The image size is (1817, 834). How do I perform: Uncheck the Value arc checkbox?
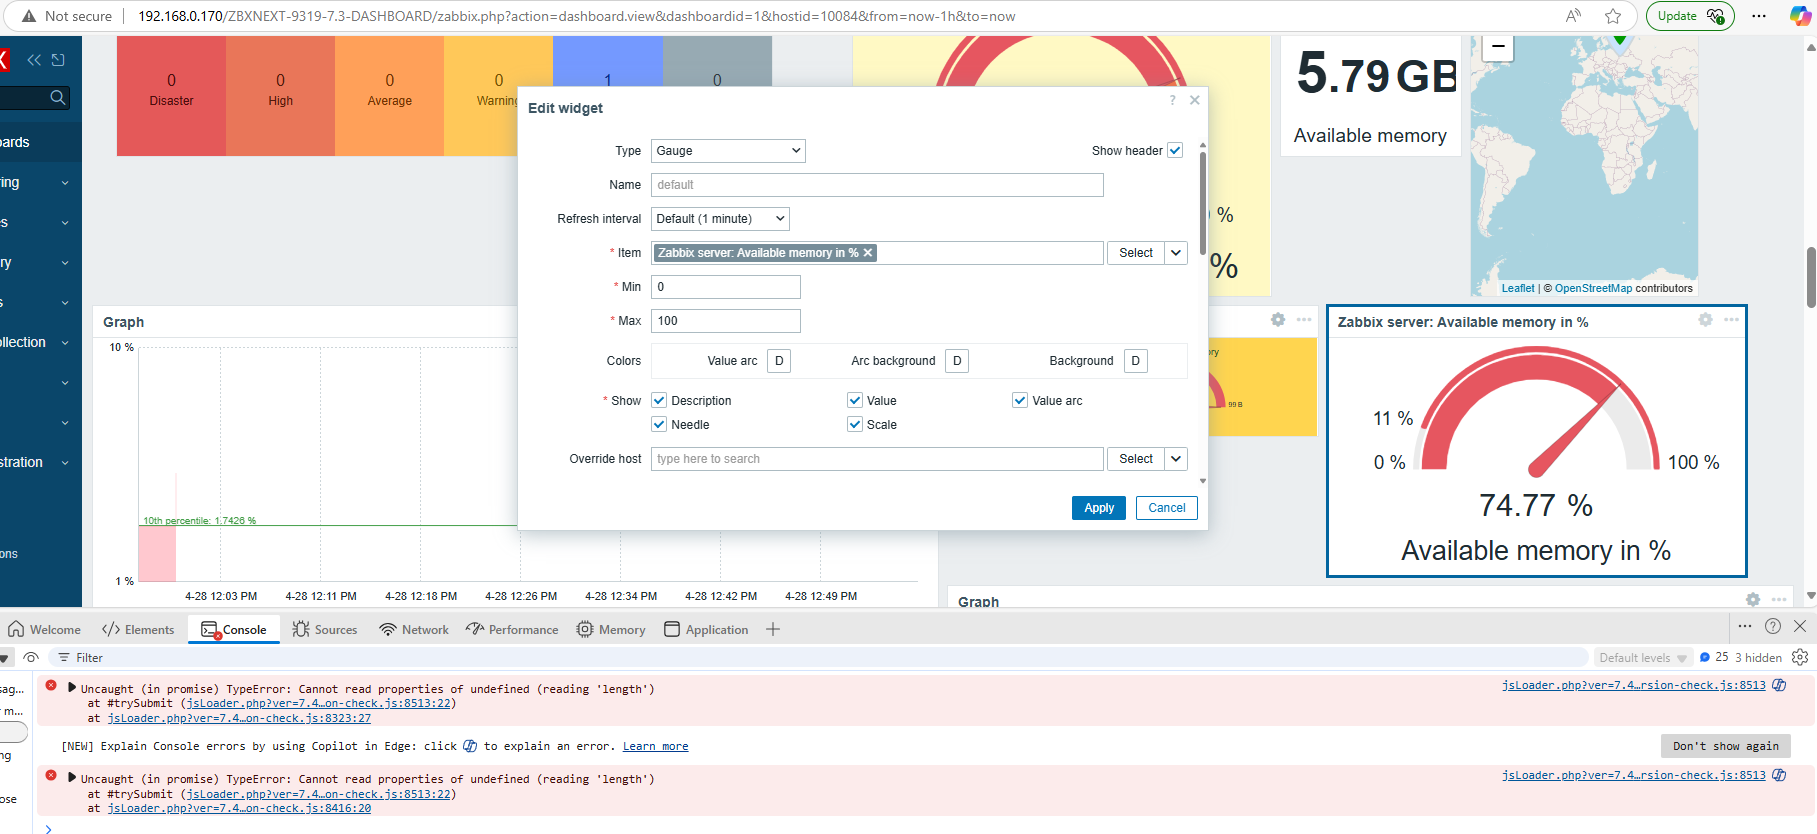click(x=1020, y=400)
